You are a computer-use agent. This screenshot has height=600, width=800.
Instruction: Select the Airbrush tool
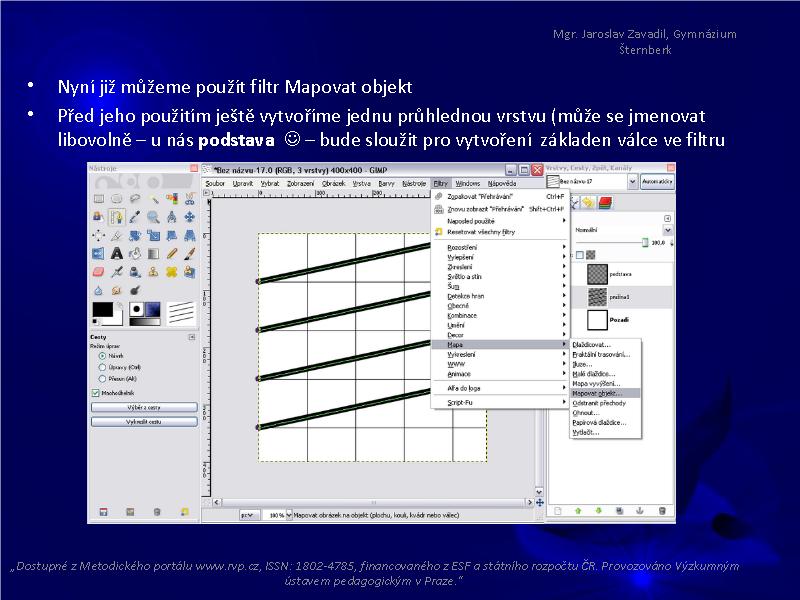click(x=117, y=272)
